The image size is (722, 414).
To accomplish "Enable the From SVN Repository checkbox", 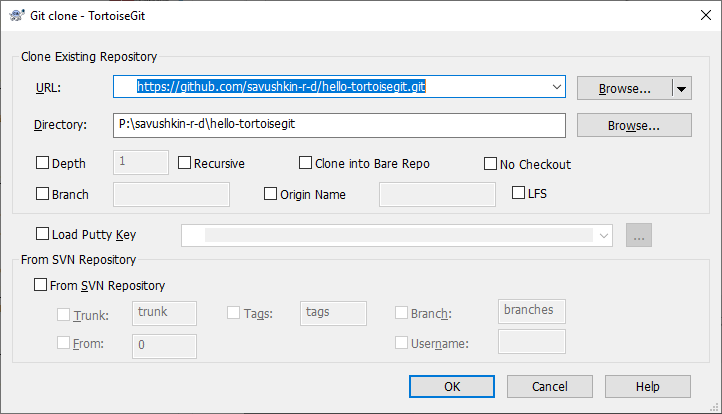I will coord(41,285).
